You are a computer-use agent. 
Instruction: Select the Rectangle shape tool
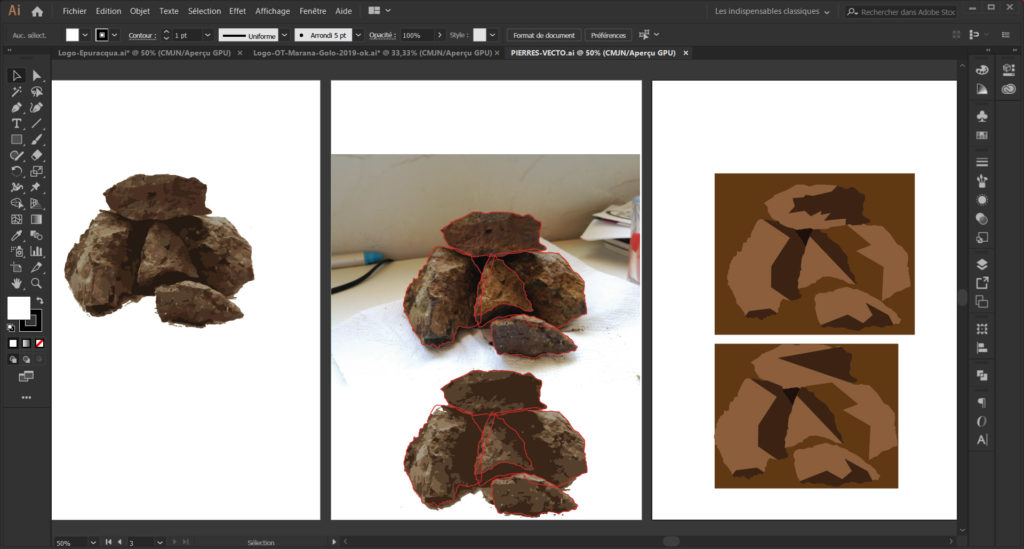[17, 140]
